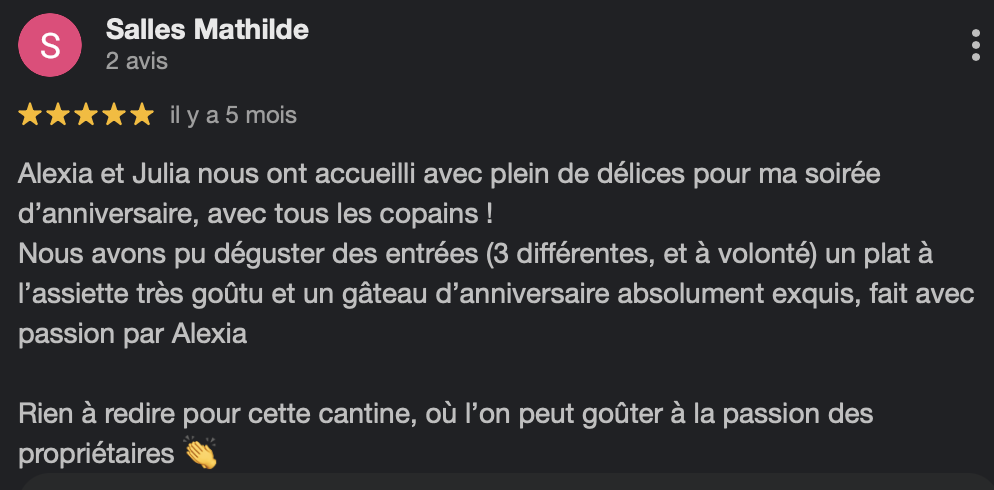Open the three-dot review options menu
This screenshot has height=490, width=994.
[x=975, y=45]
